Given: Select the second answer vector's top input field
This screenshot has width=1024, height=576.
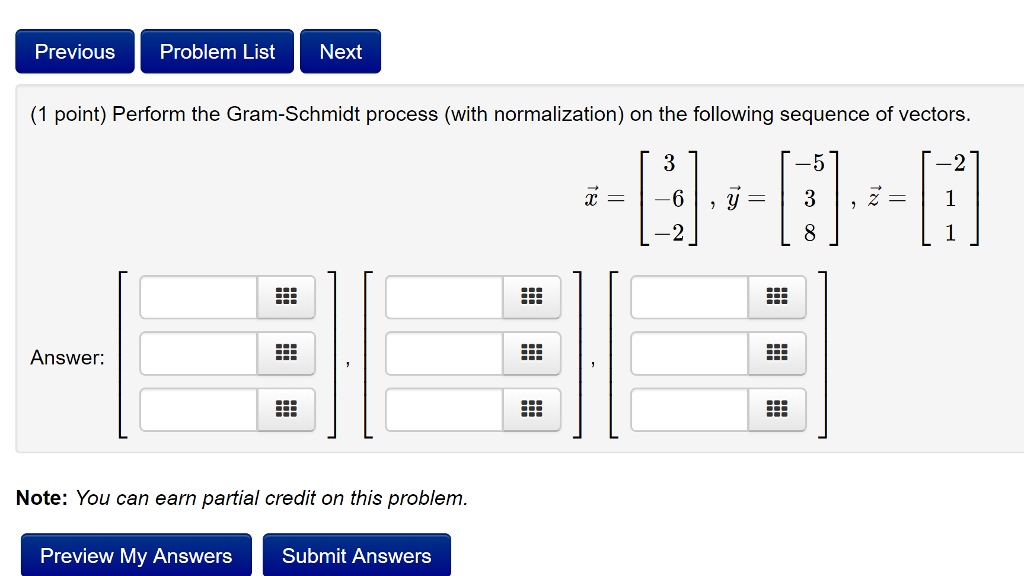Looking at the screenshot, I should 445,297.
